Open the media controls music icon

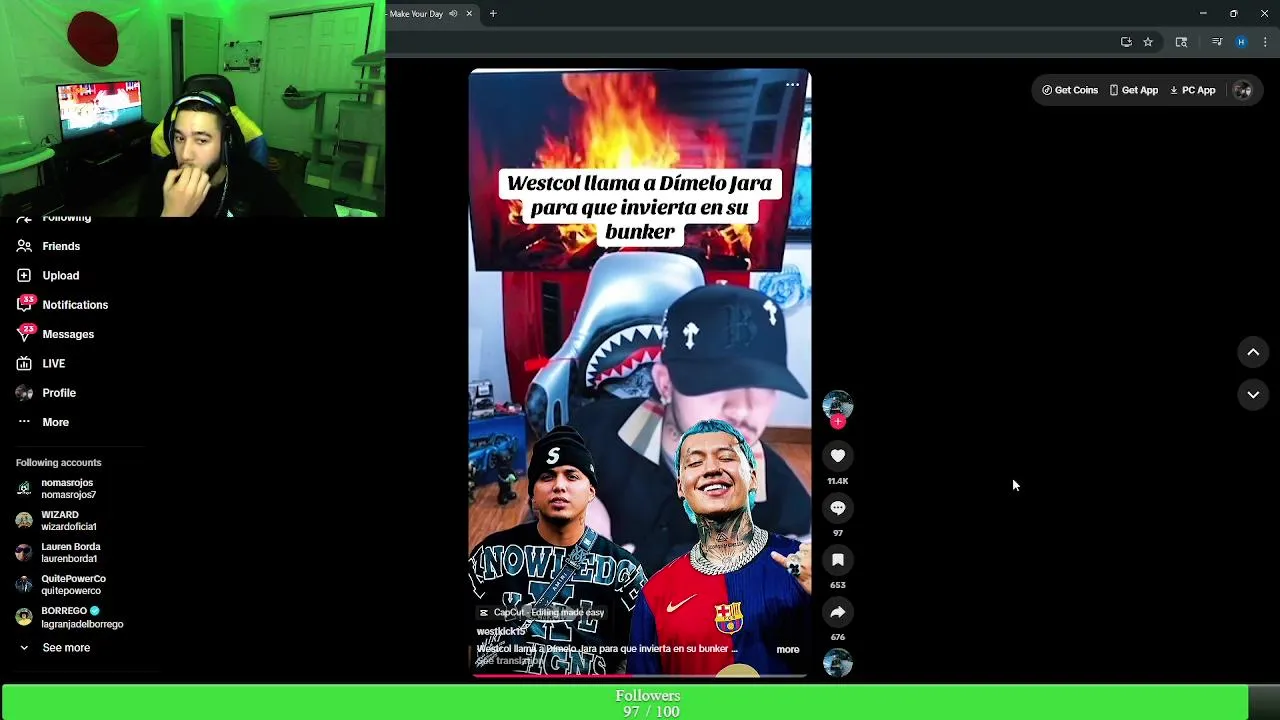(1217, 42)
